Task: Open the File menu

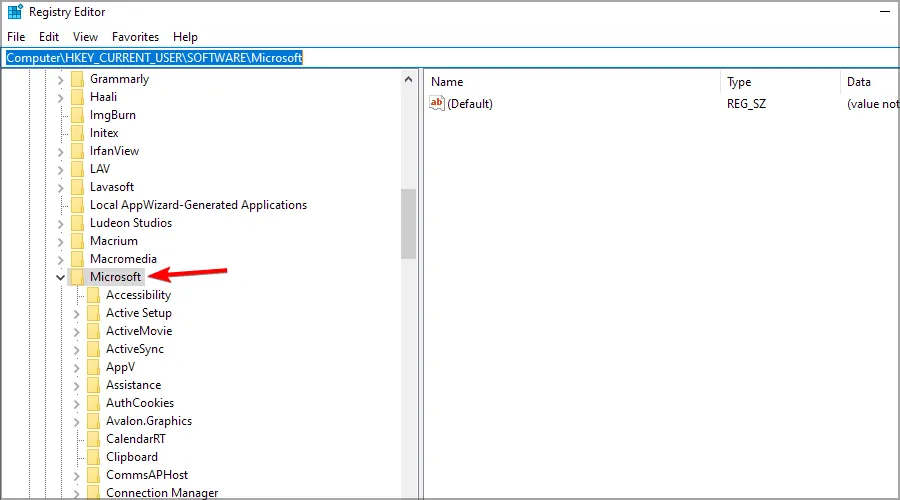Action: point(16,37)
